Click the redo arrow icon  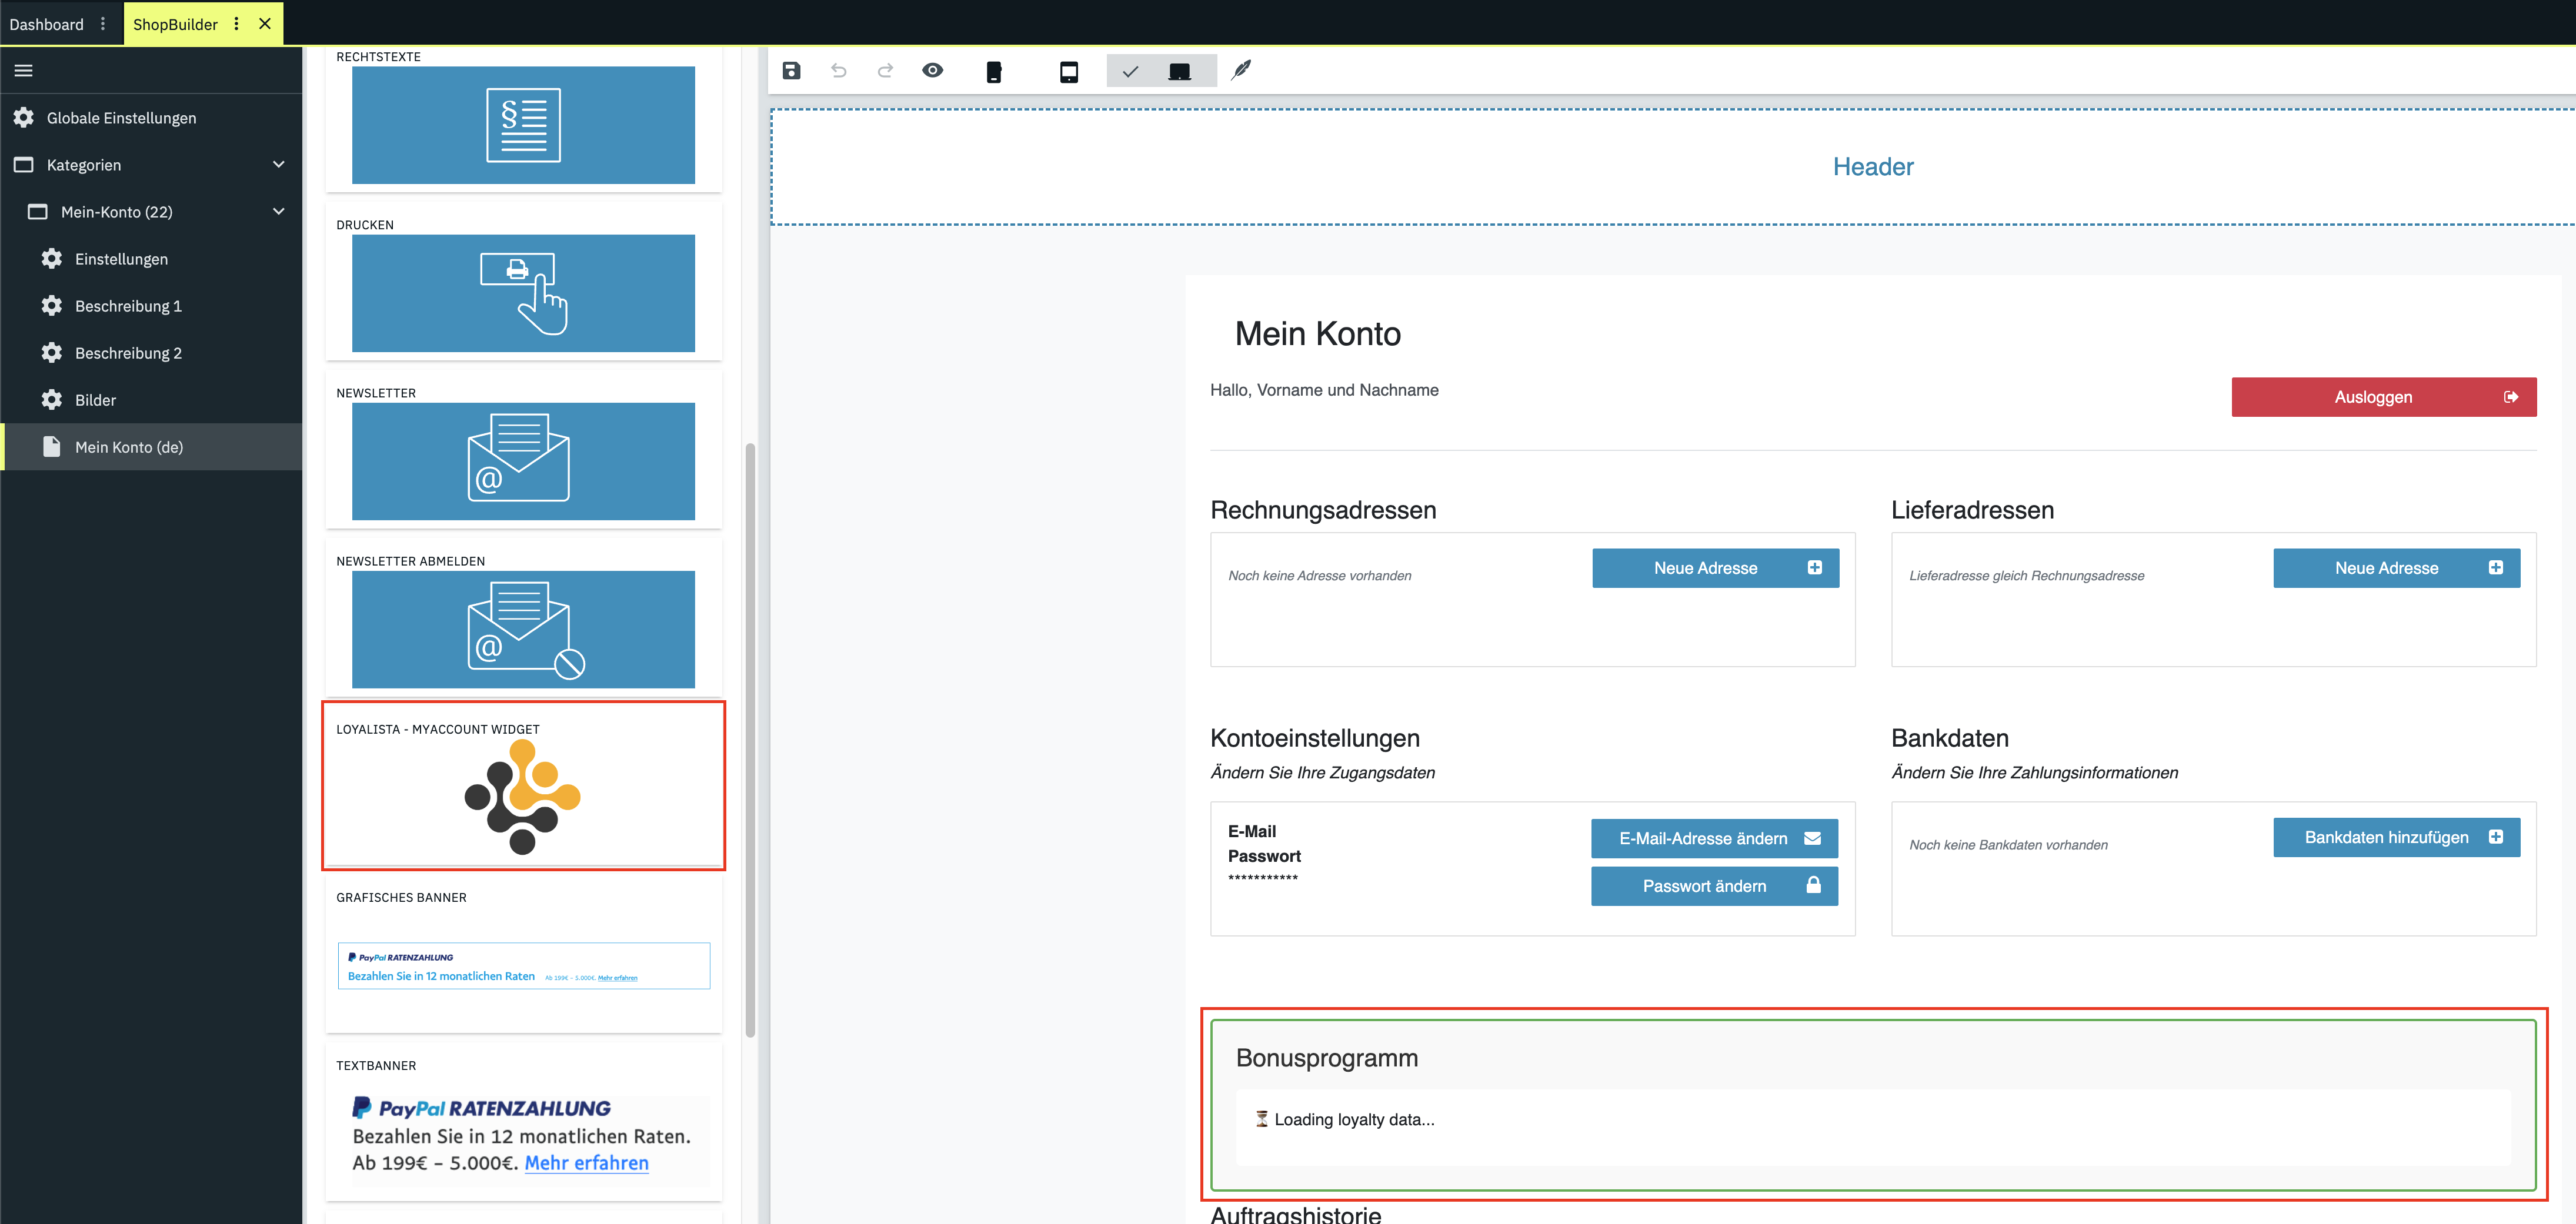885,70
